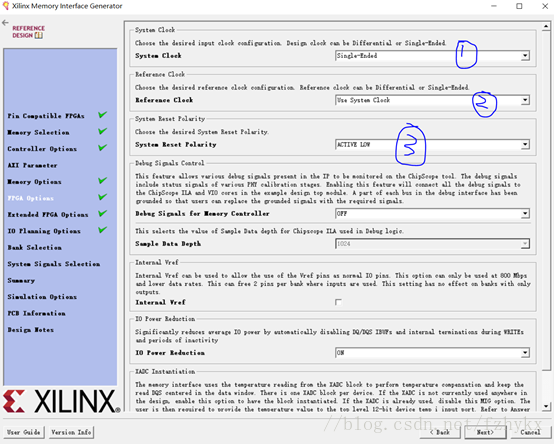Go to Simulation Options step
The width and height of the screenshot is (554, 444).
42,297
